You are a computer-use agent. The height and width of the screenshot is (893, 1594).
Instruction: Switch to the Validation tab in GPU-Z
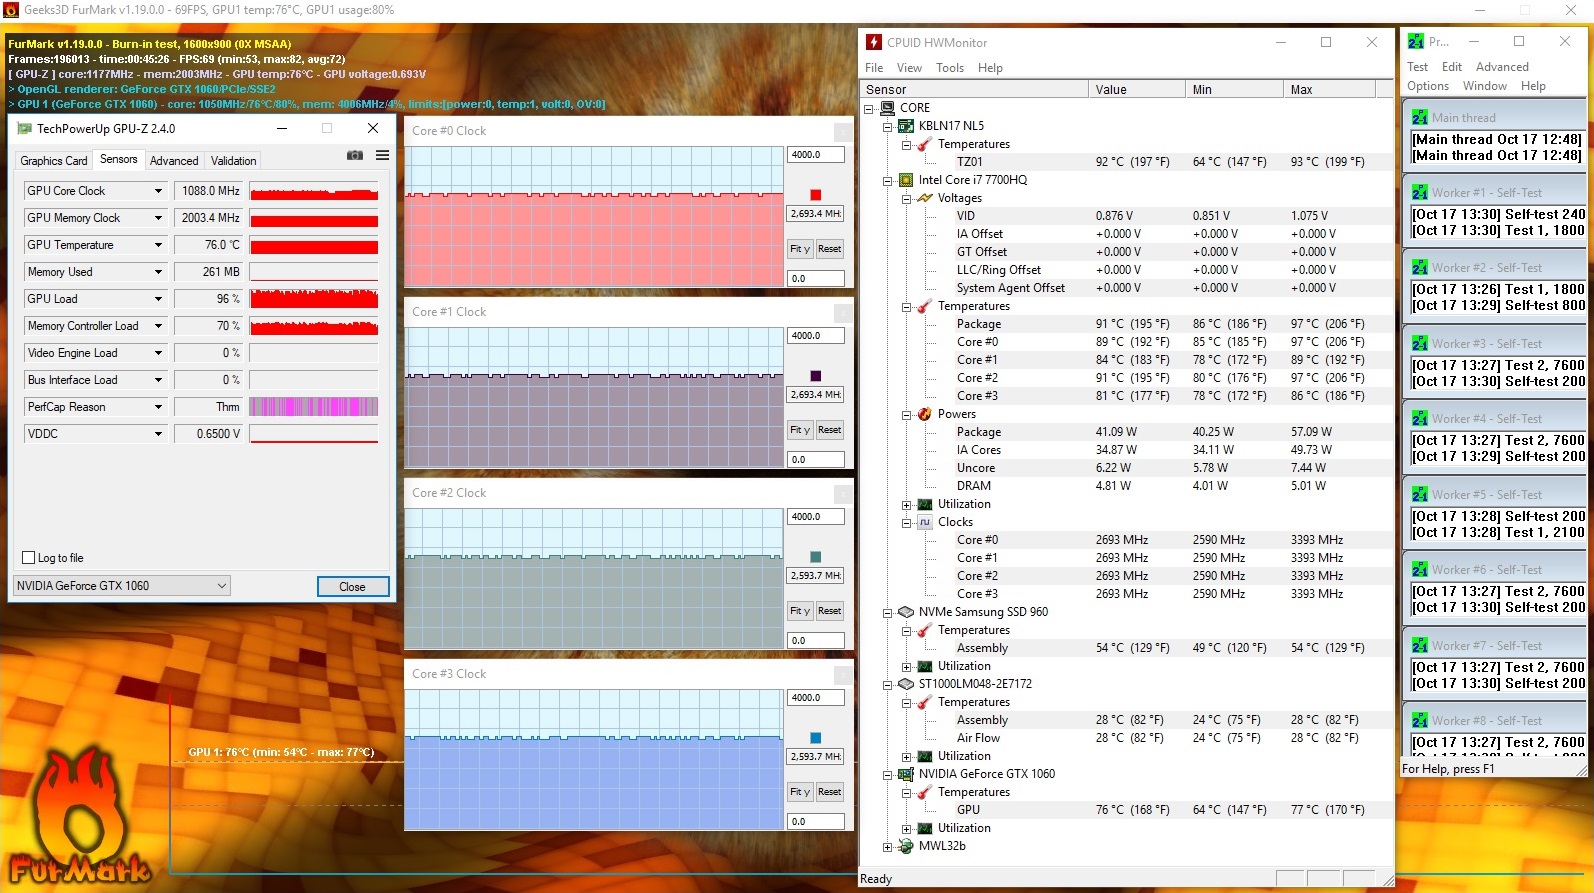(234, 161)
